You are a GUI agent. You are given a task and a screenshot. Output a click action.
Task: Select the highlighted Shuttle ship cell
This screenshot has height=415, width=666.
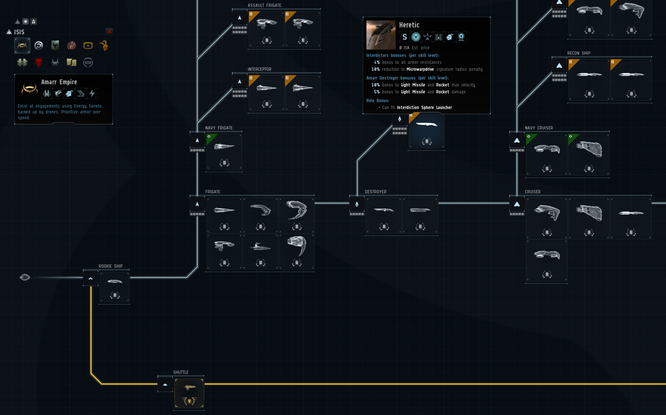189,393
